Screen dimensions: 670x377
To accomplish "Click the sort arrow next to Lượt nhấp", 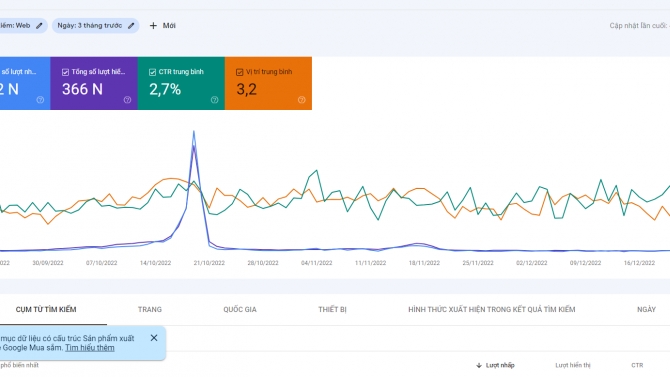I will coord(479,365).
